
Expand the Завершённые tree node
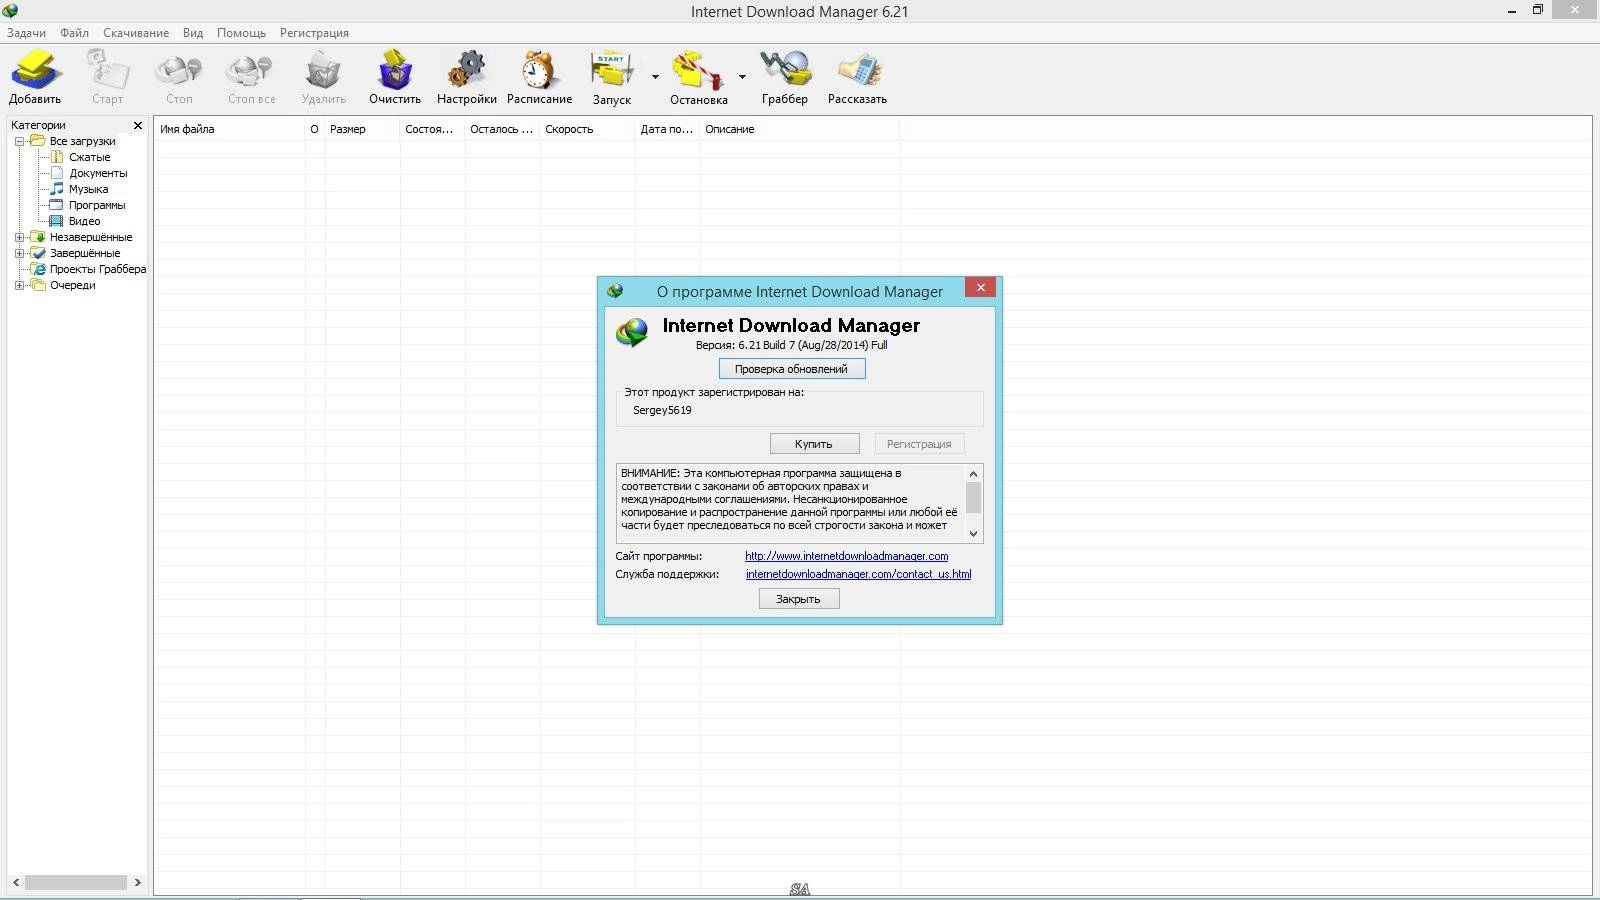19,253
